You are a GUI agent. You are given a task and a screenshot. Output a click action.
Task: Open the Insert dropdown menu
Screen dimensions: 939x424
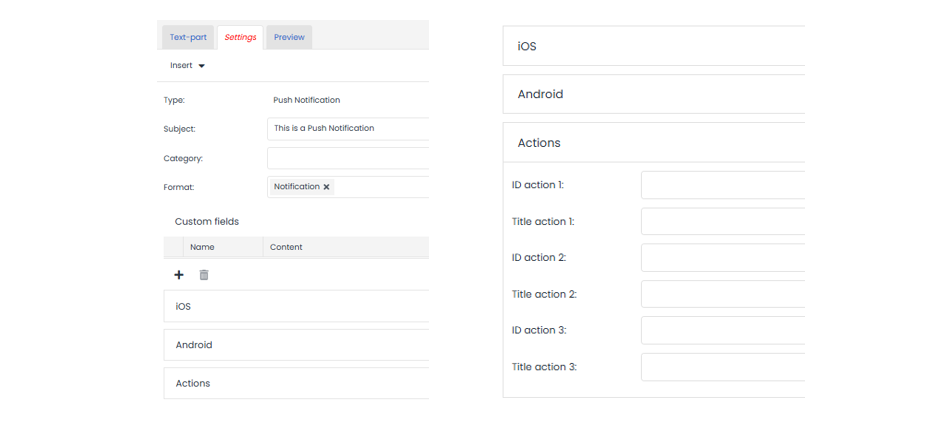coord(187,66)
